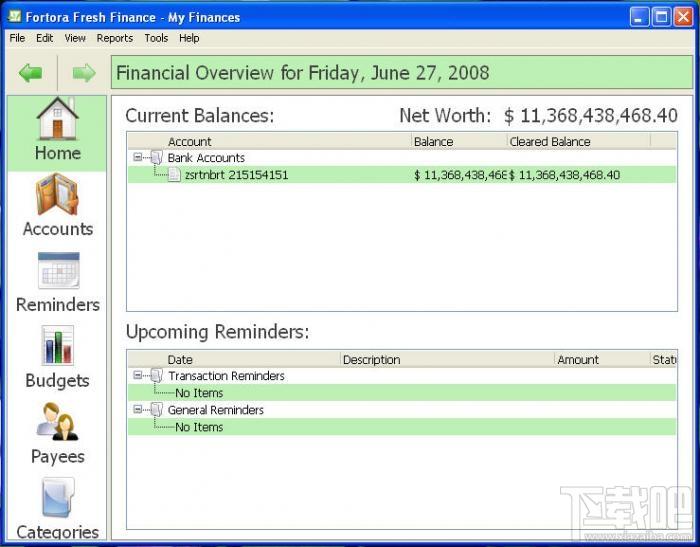Image resolution: width=700 pixels, height=547 pixels.
Task: Open the Payees people icon
Action: [57, 422]
